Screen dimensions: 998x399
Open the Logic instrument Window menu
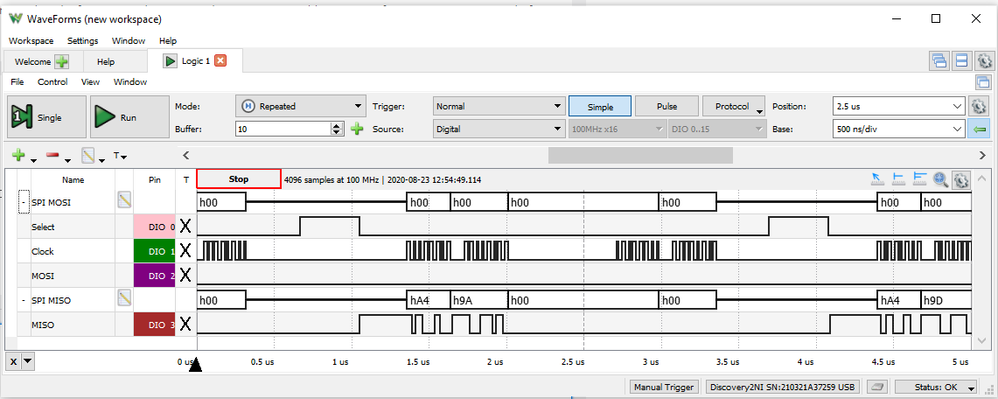(130, 82)
